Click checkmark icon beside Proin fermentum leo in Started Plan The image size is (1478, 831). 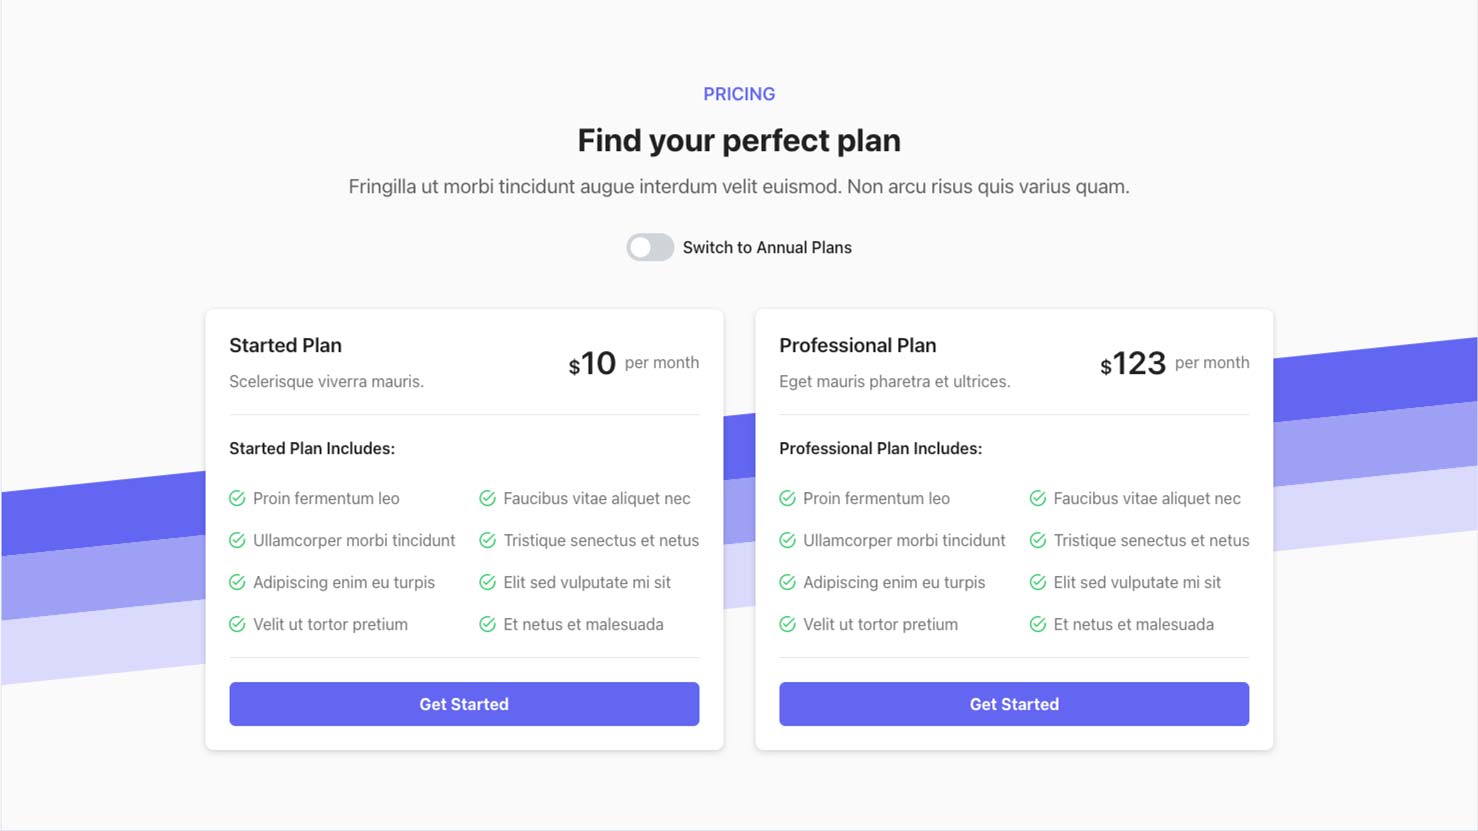[237, 498]
